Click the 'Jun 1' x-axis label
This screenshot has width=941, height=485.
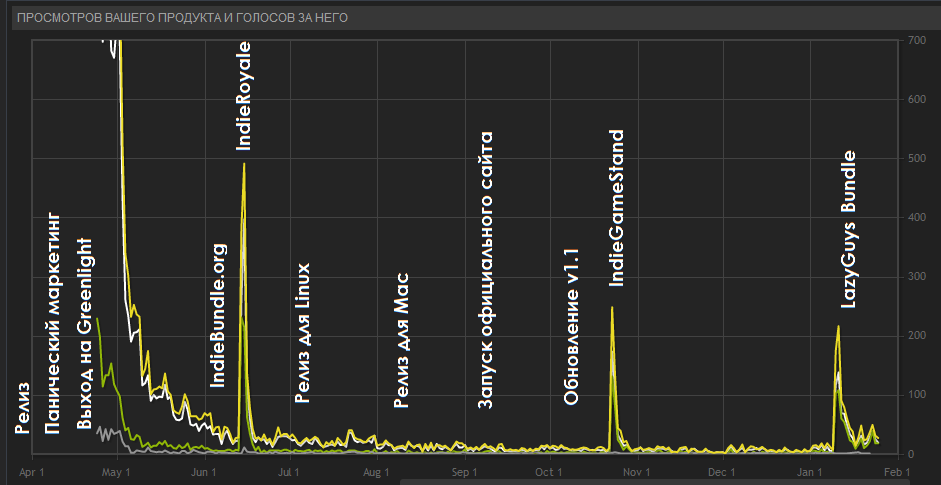coord(205,472)
